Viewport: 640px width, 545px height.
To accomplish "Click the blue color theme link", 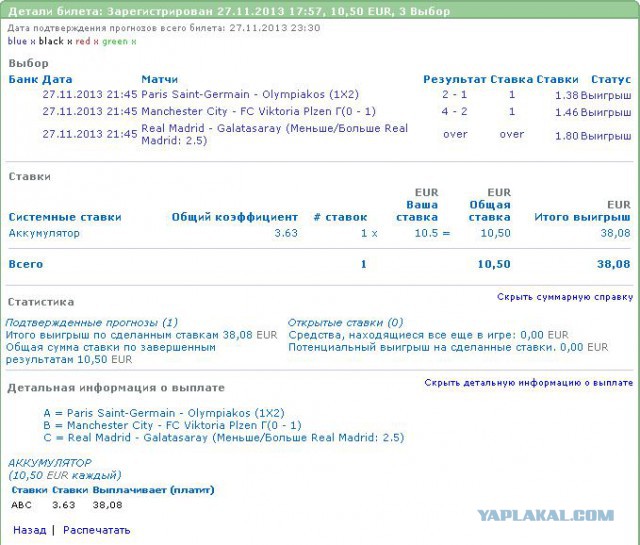I will coord(17,42).
